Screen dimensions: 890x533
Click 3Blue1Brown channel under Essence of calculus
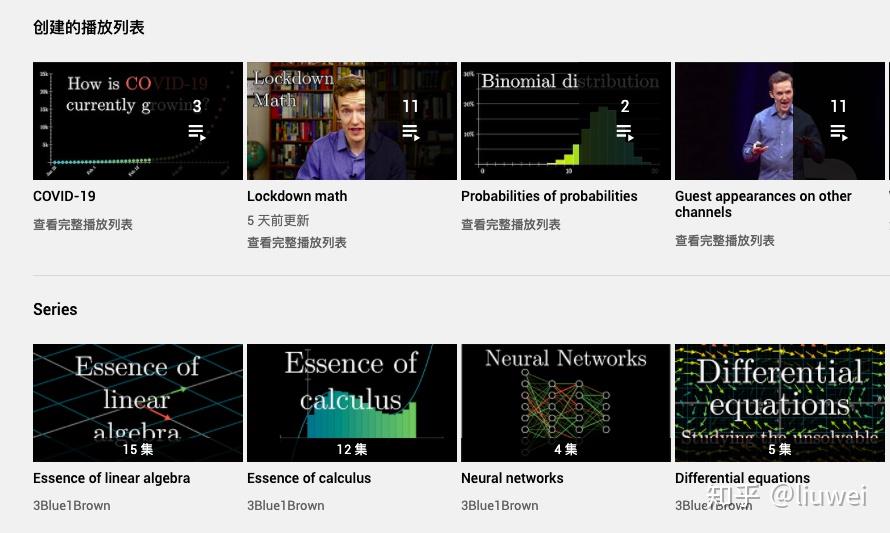(x=286, y=506)
